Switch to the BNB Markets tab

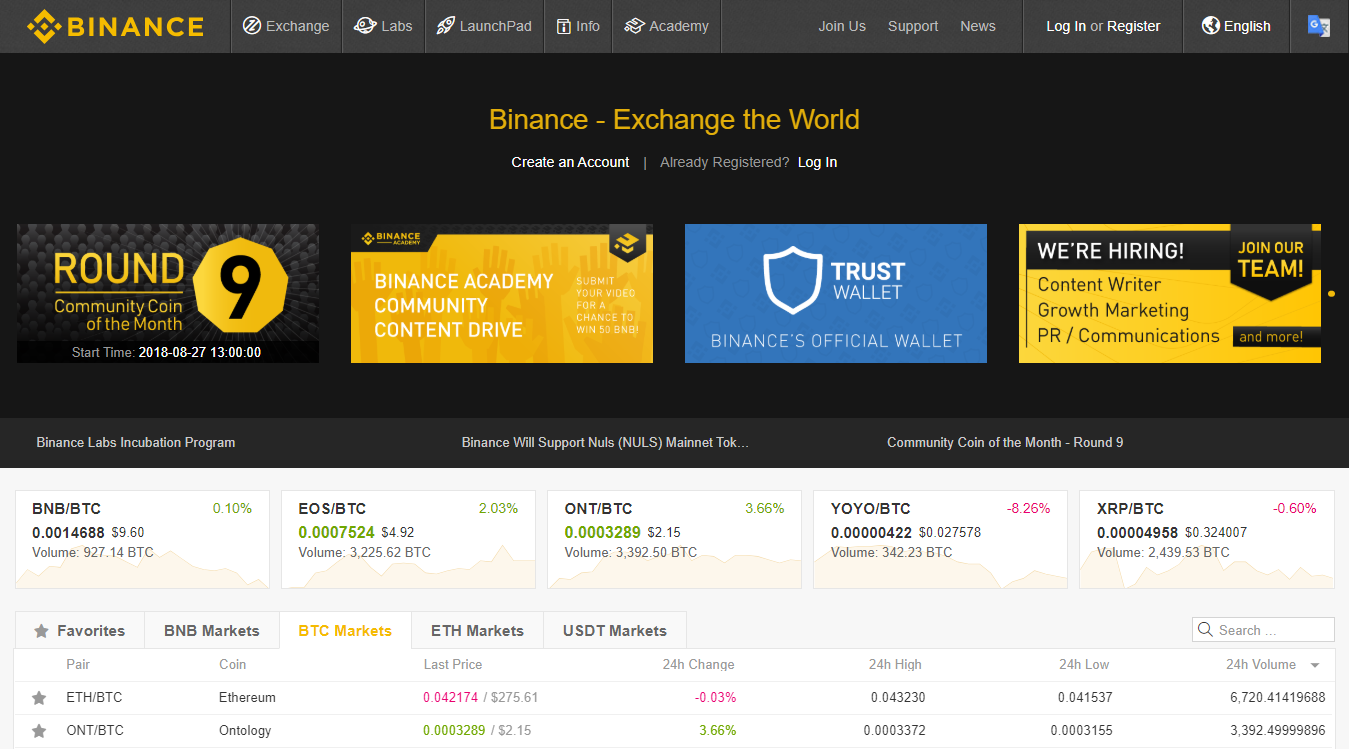[x=212, y=631]
